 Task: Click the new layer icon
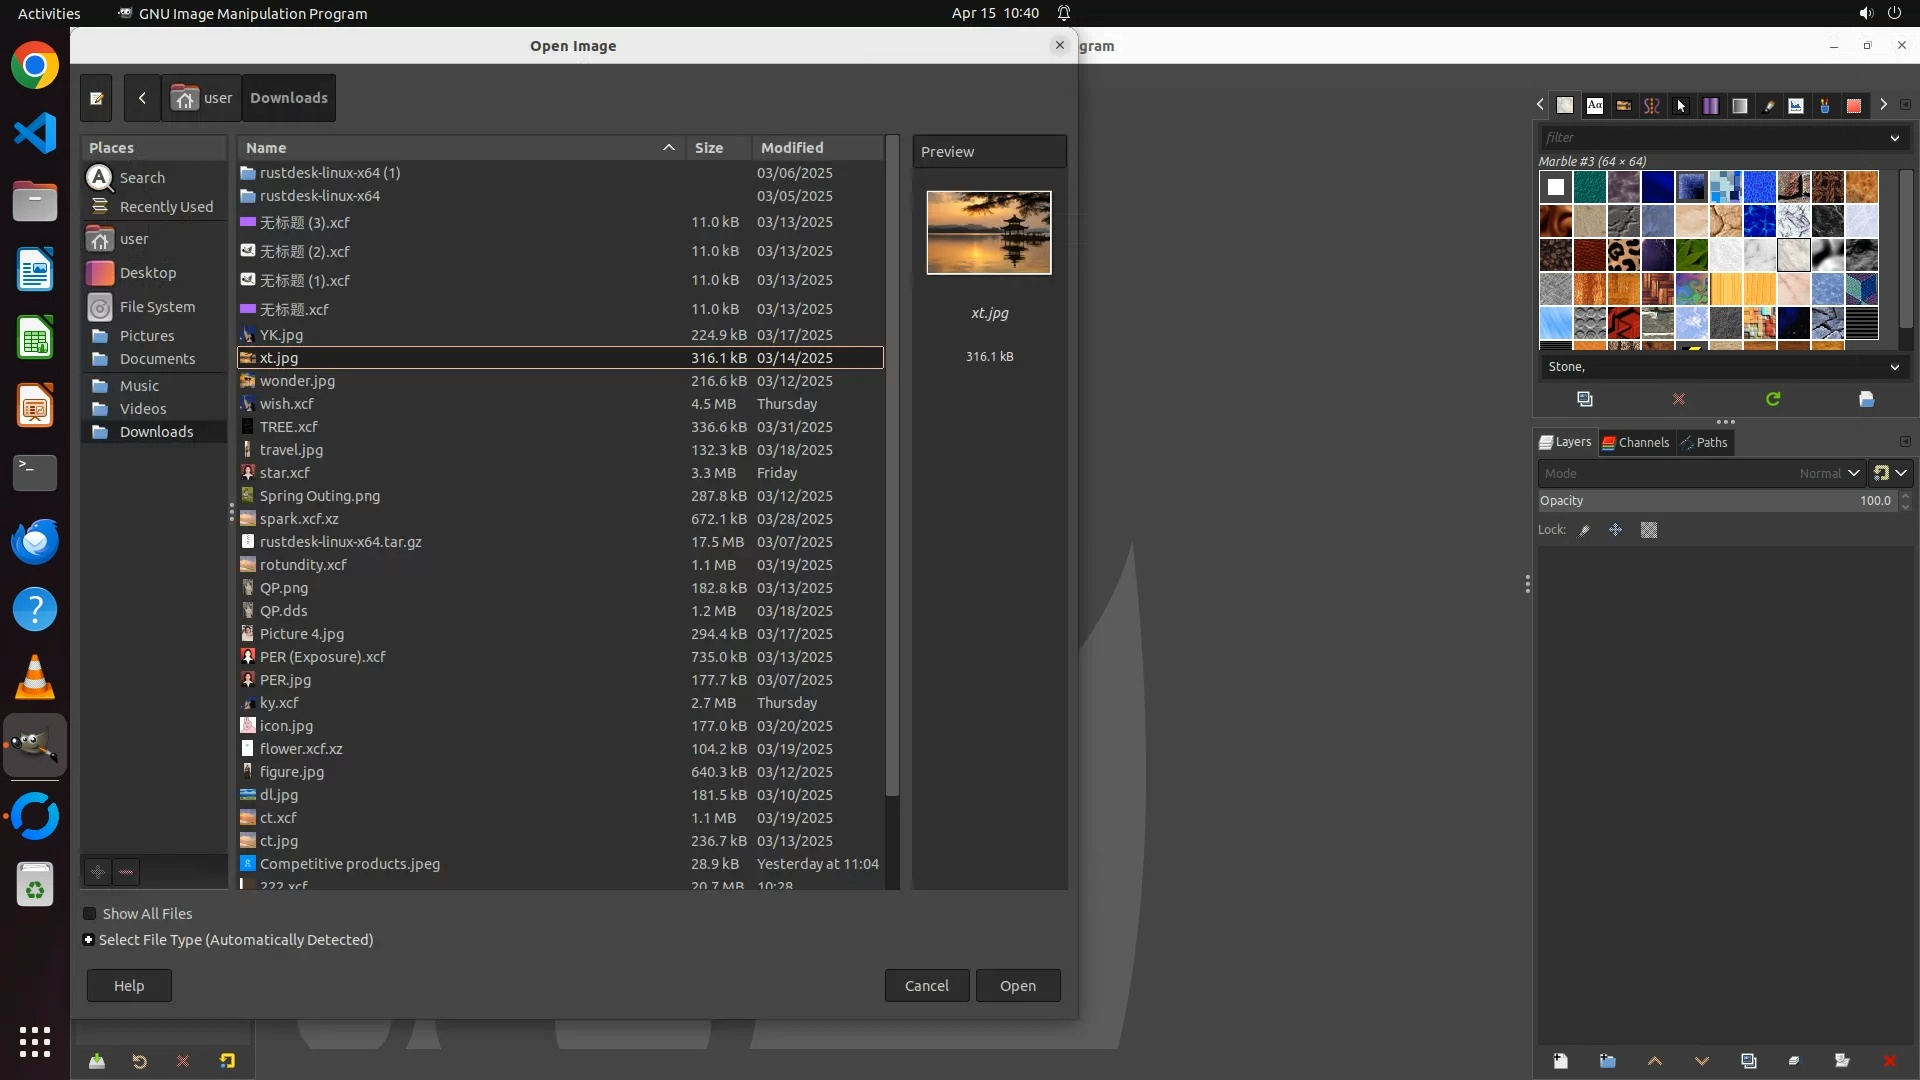(x=1560, y=1061)
